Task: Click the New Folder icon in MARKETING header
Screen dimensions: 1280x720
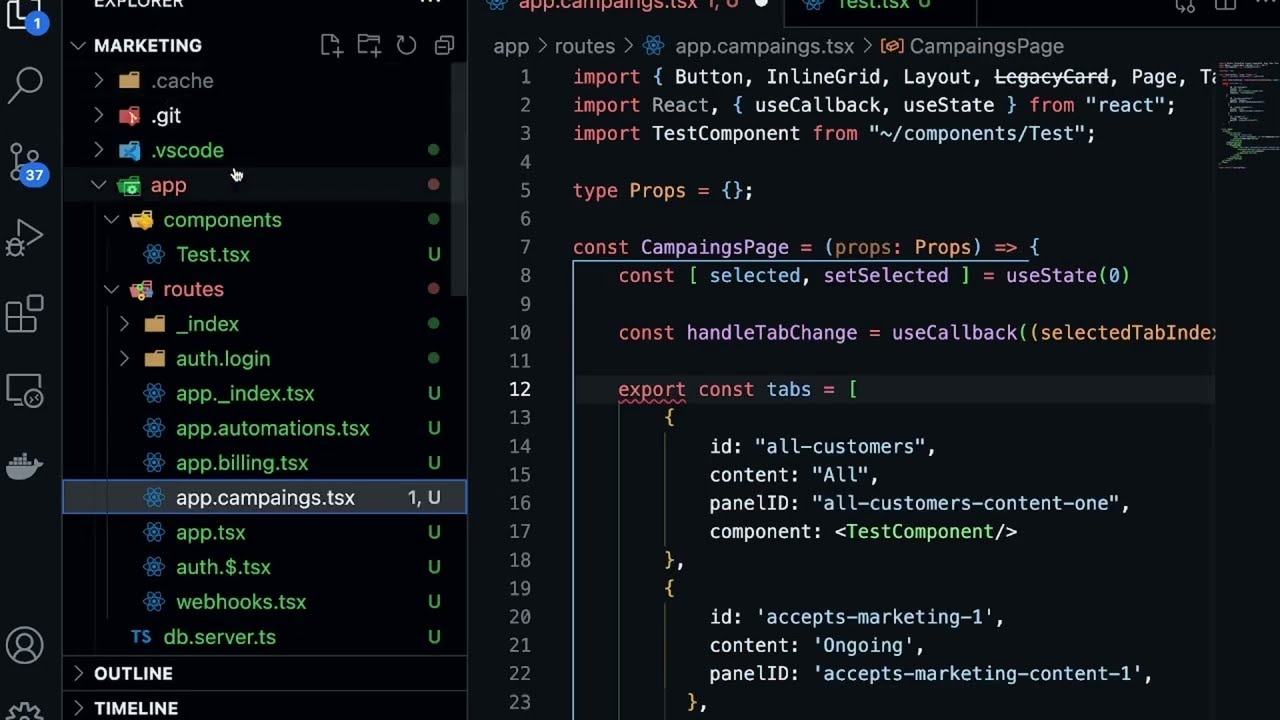Action: [369, 45]
